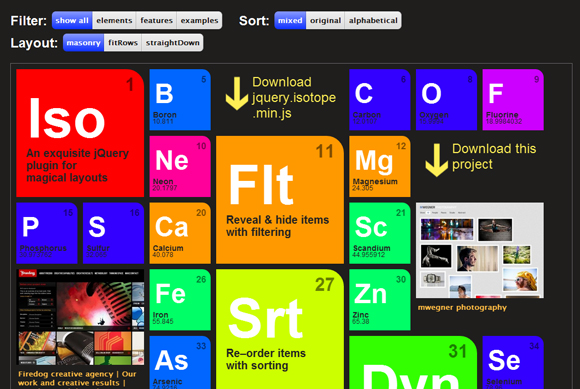
Task: Click the red Iso tile
Action: 80,133
